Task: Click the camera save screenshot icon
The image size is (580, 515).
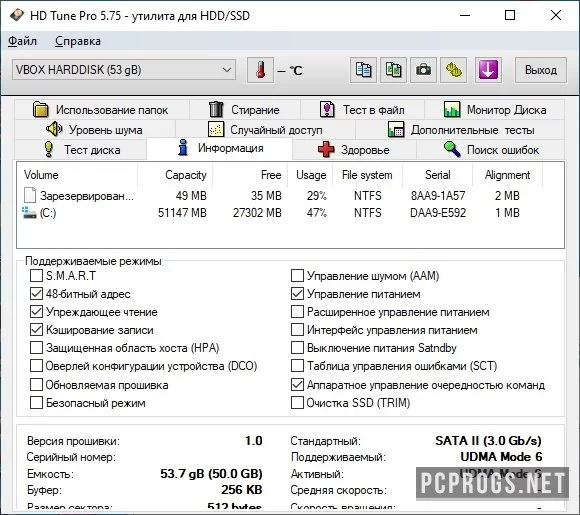Action: tap(423, 70)
